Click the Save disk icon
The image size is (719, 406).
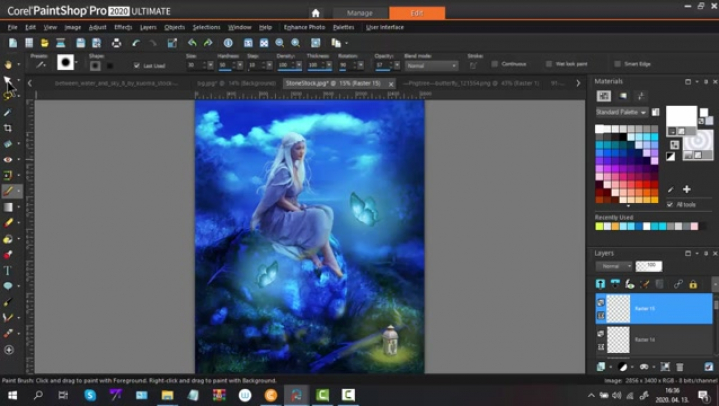(x=81, y=43)
